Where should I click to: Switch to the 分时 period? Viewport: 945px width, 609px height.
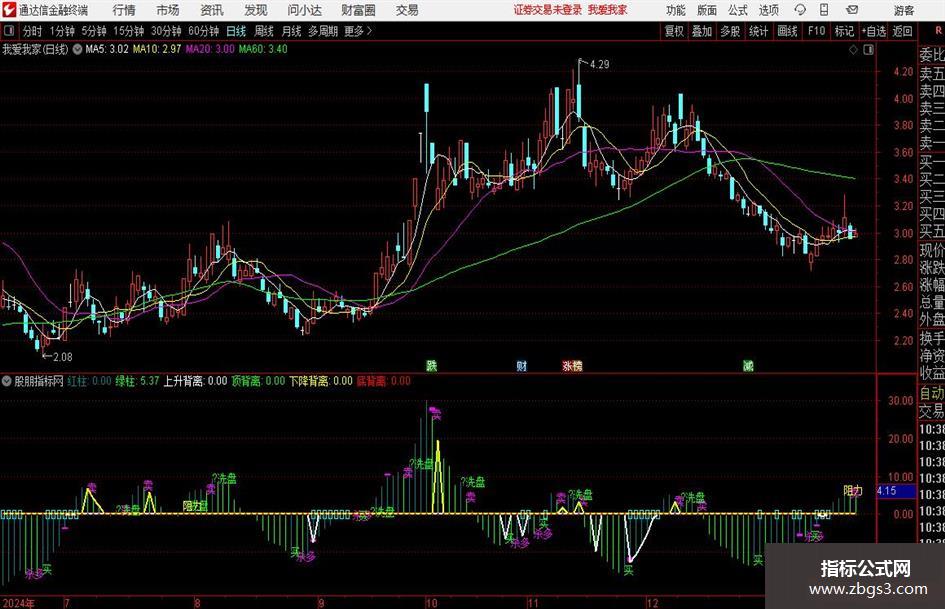(32, 31)
